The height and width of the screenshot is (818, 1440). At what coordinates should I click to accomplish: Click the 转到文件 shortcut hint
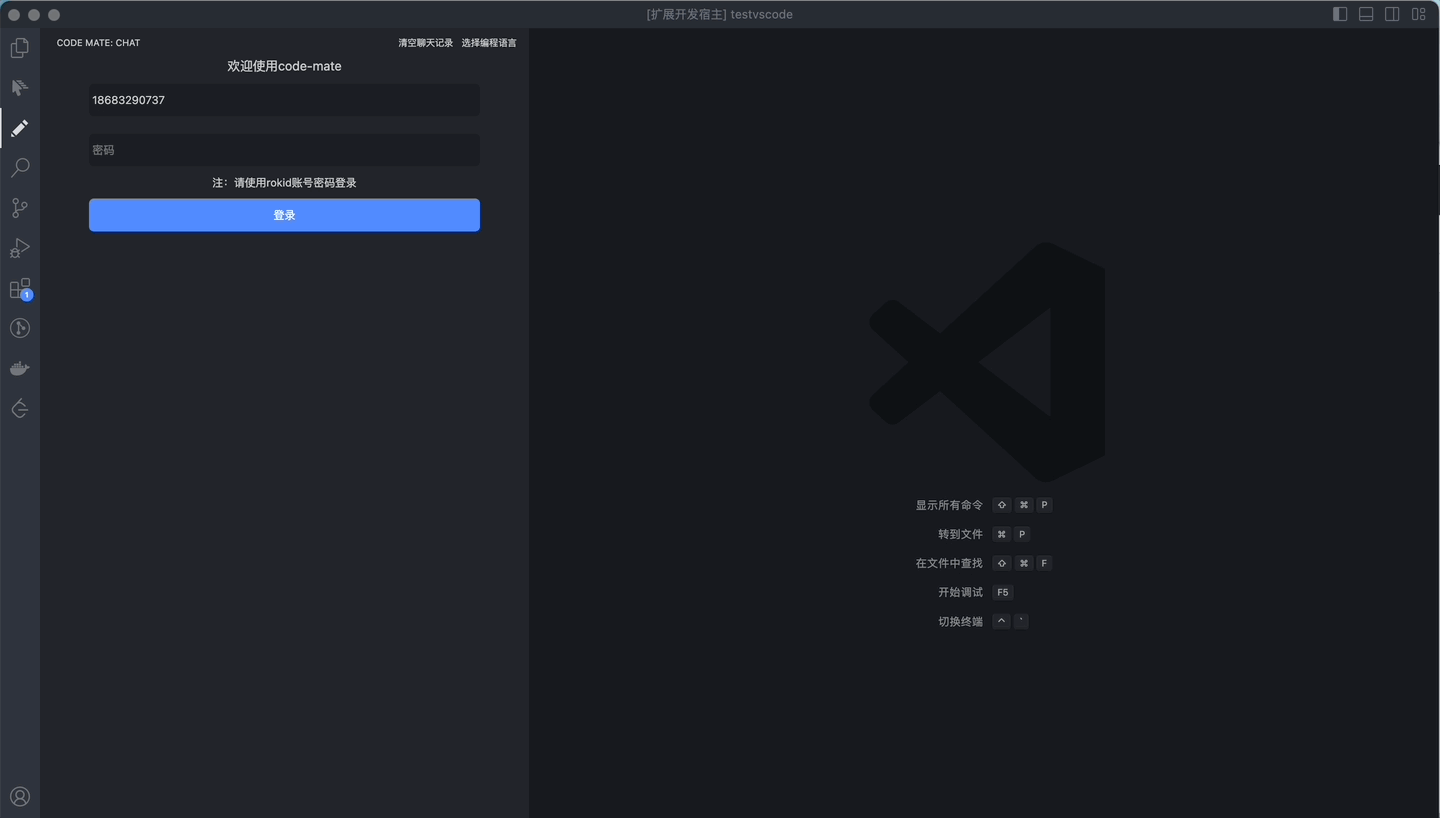click(960, 534)
